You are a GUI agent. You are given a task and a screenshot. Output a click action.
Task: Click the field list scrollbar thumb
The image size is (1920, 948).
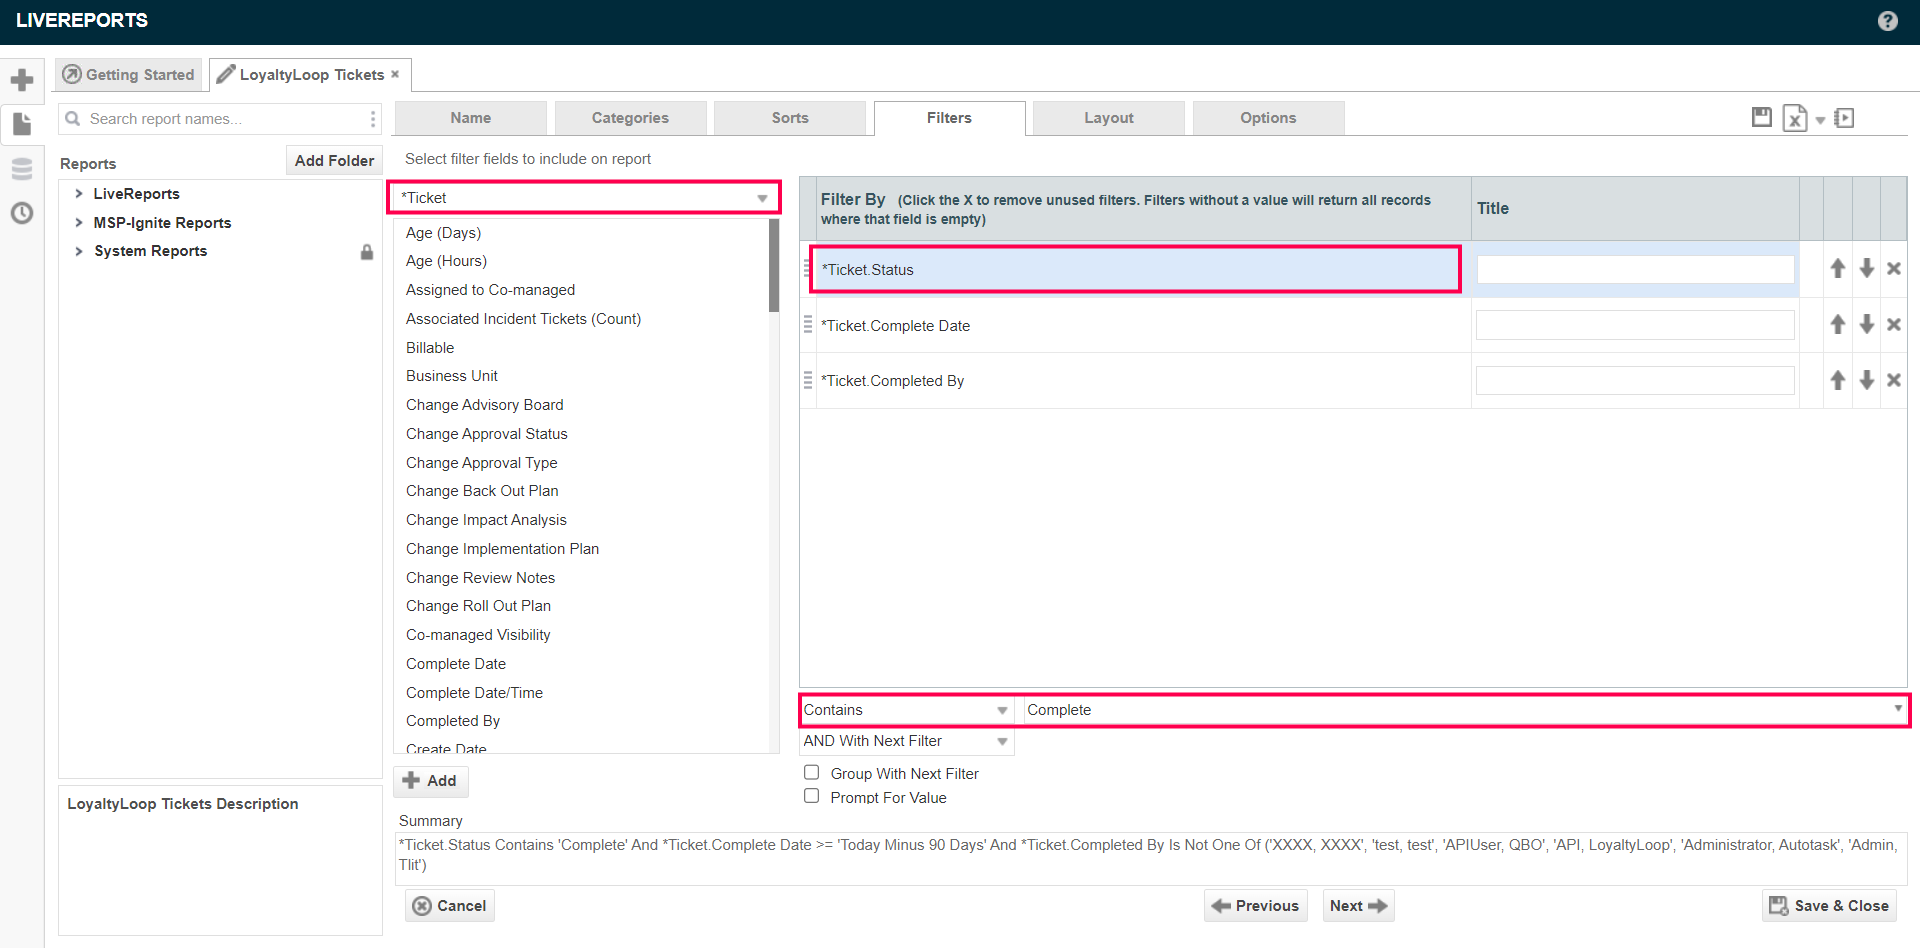point(774,265)
